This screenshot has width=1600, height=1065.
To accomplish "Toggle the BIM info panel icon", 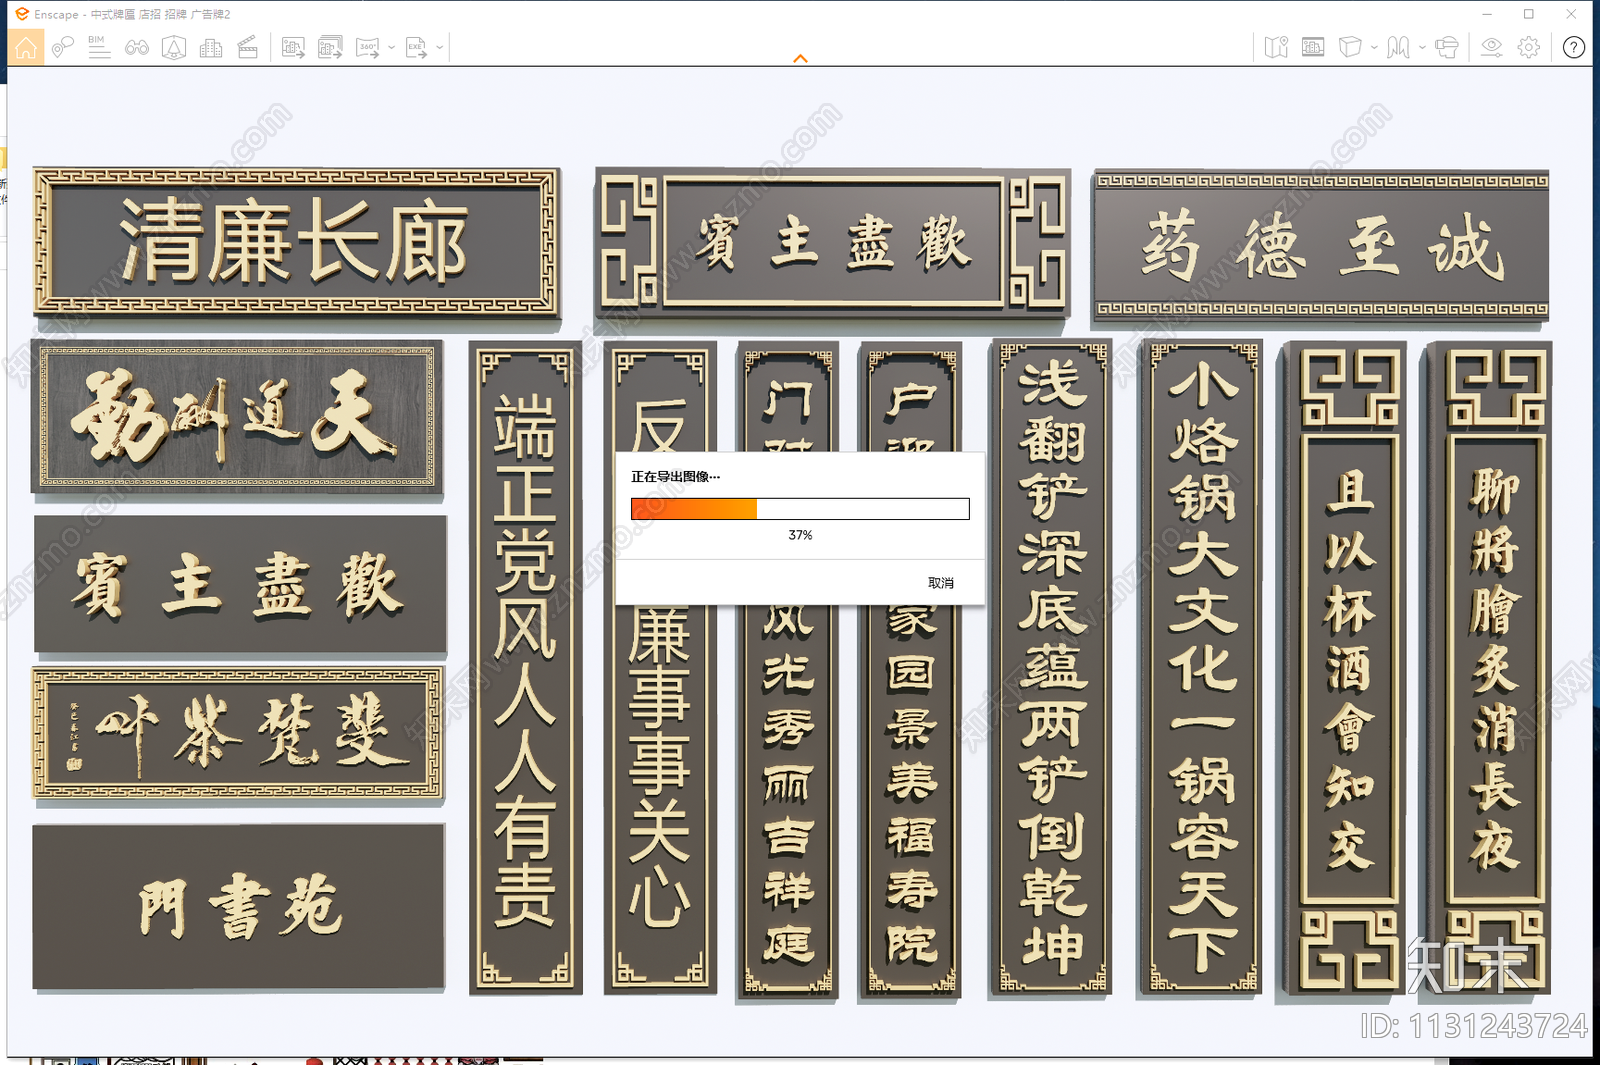I will click(x=99, y=47).
